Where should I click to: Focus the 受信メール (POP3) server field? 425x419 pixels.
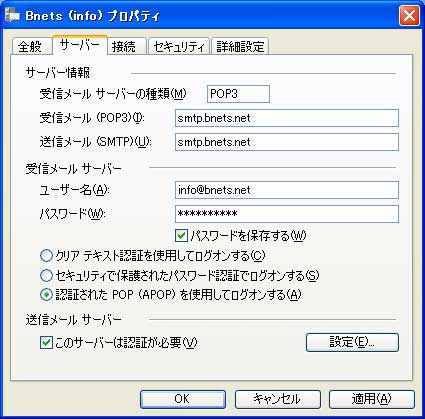point(287,118)
